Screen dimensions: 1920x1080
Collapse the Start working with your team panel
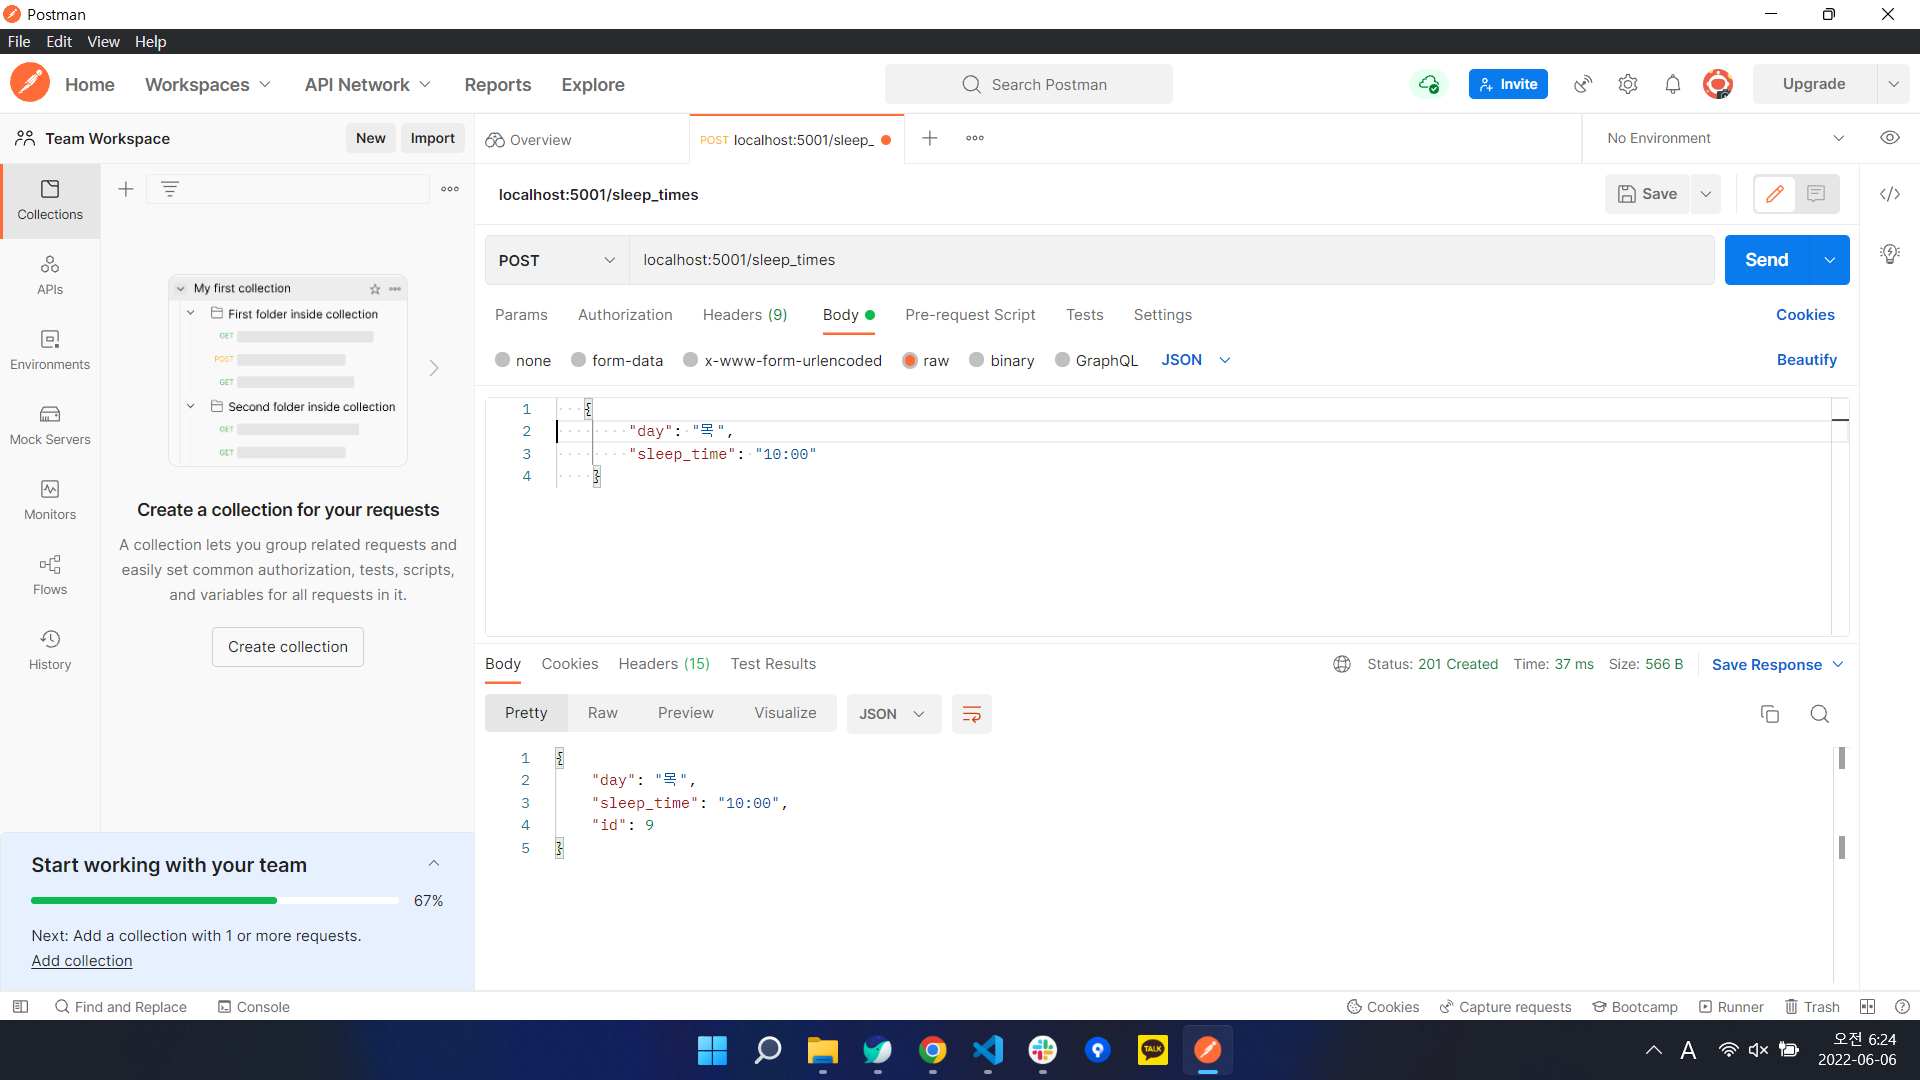(434, 864)
